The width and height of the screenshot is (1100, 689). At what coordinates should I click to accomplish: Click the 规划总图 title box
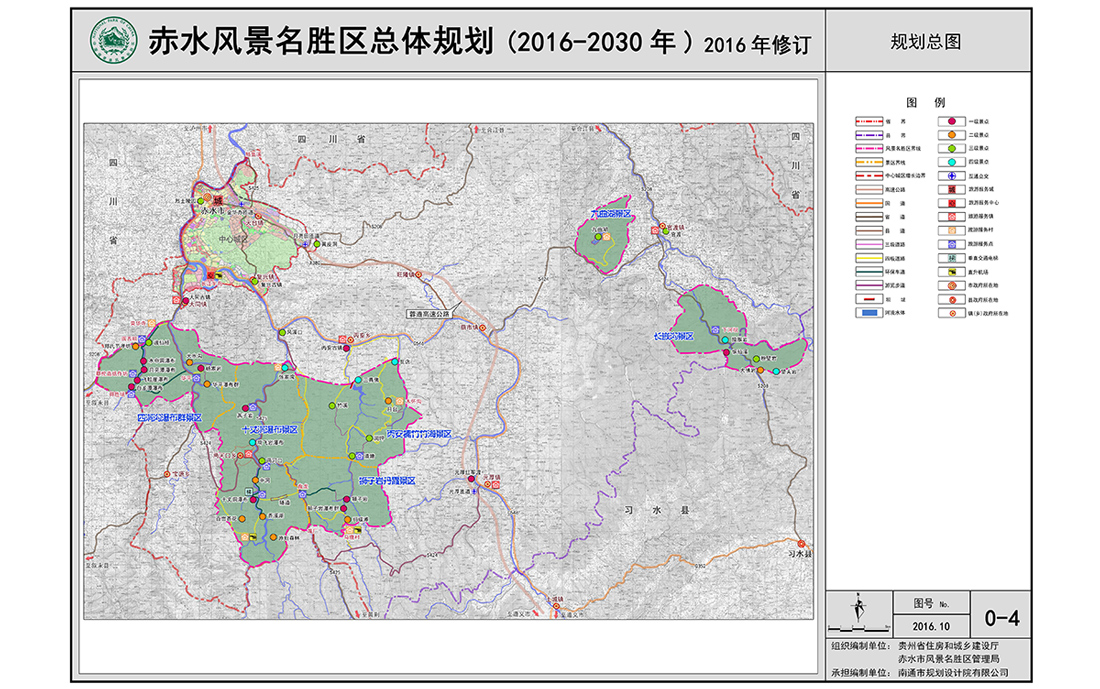[x=926, y=42]
